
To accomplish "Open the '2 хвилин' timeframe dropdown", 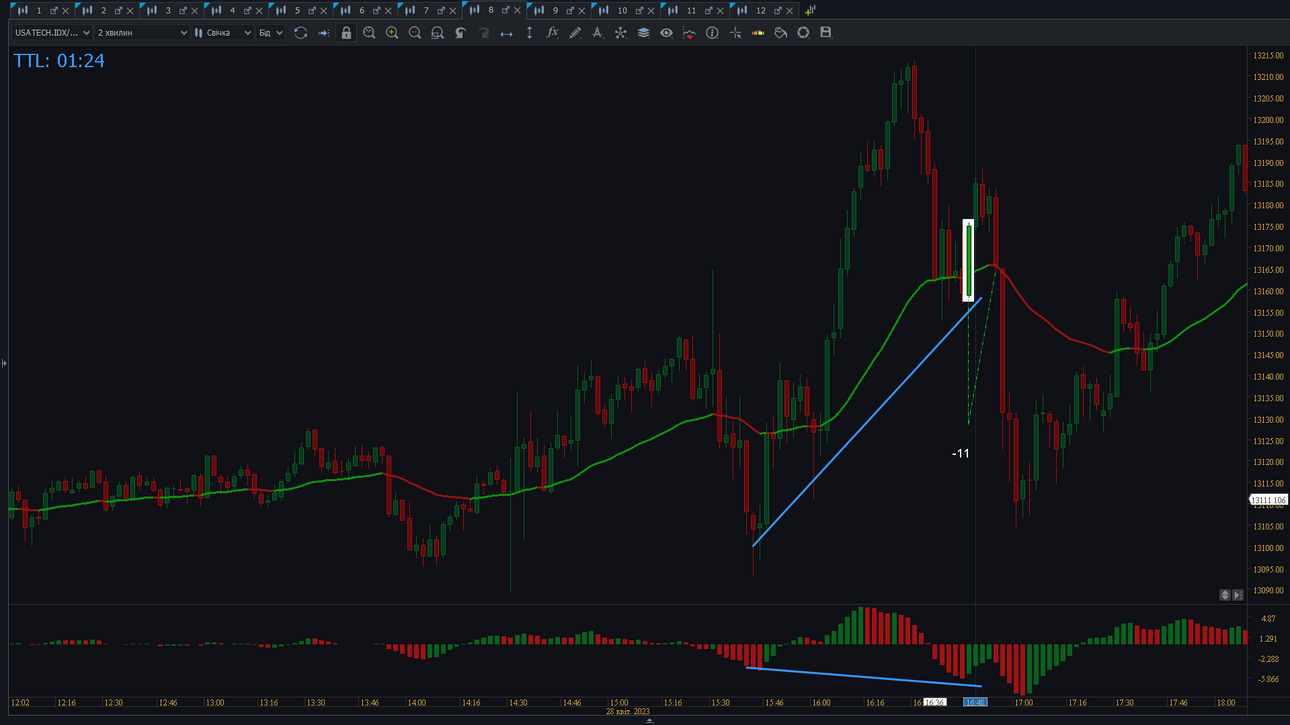I will (x=141, y=33).
